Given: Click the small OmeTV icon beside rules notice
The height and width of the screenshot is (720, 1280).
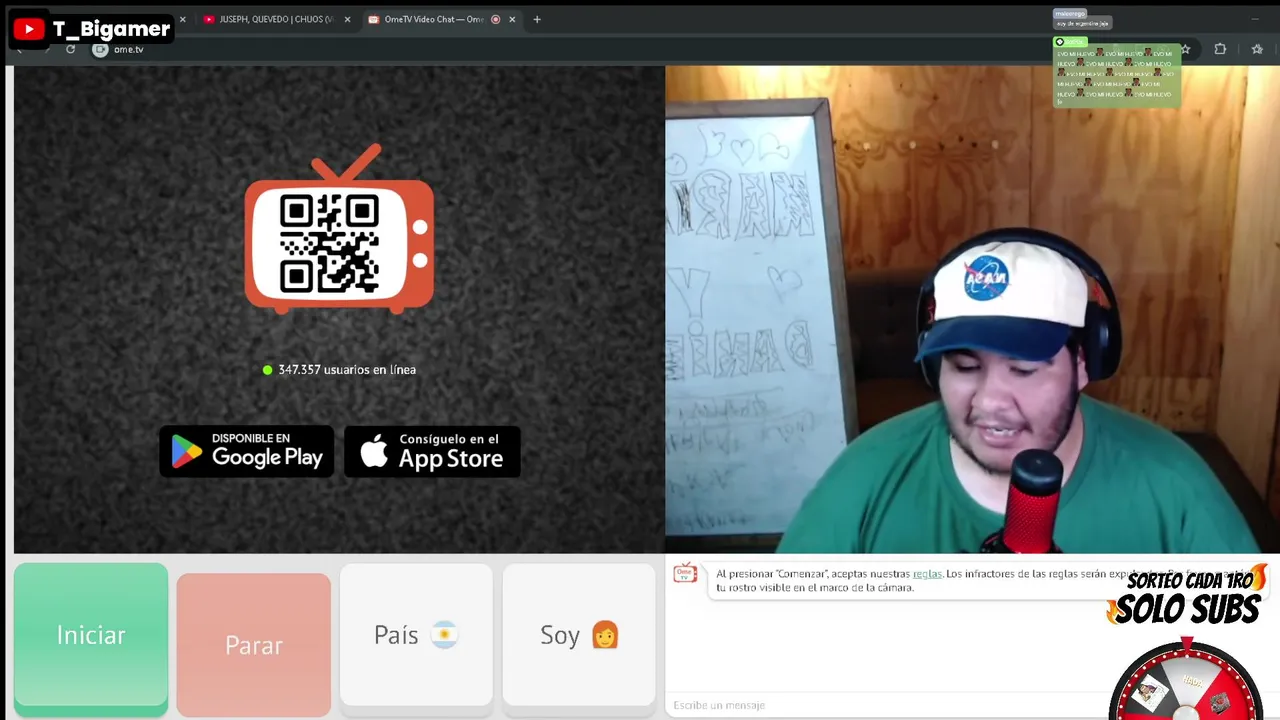Looking at the screenshot, I should tap(685, 573).
